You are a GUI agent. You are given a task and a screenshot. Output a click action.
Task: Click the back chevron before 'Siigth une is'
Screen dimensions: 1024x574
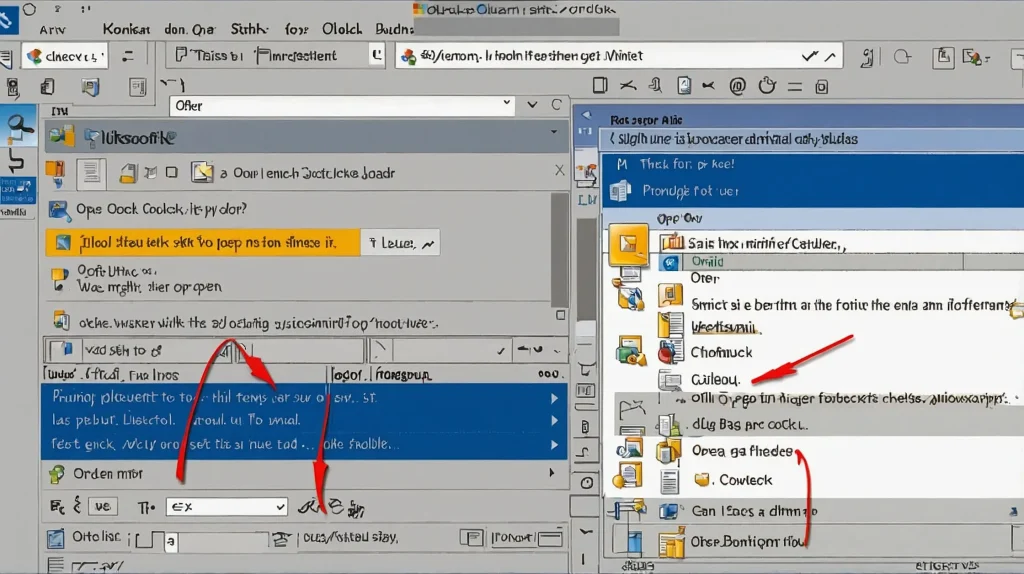(x=612, y=138)
